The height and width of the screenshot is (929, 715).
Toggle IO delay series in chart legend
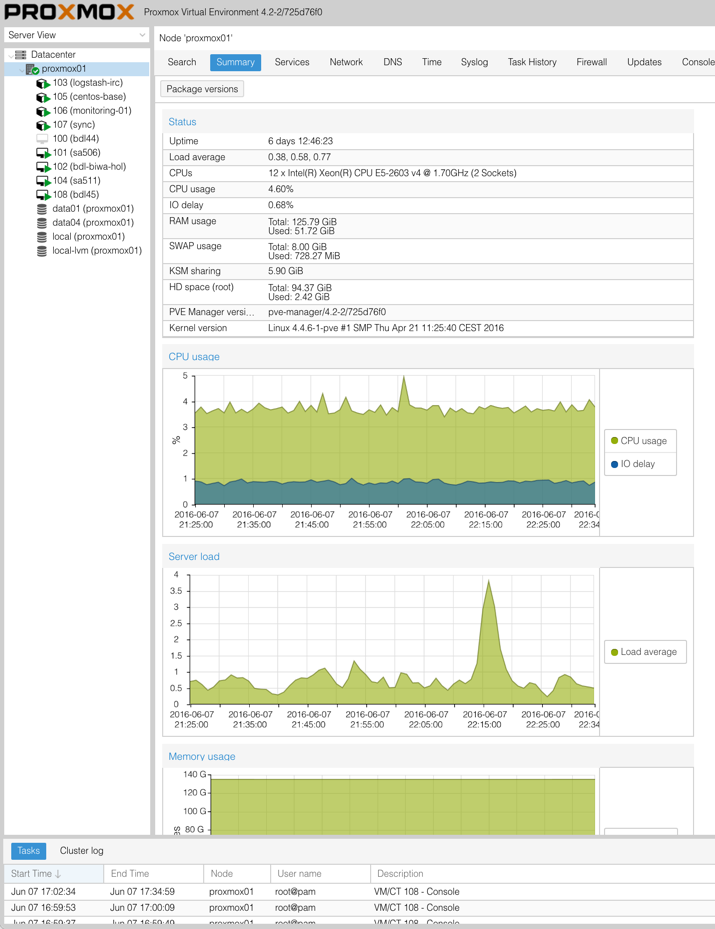638,464
